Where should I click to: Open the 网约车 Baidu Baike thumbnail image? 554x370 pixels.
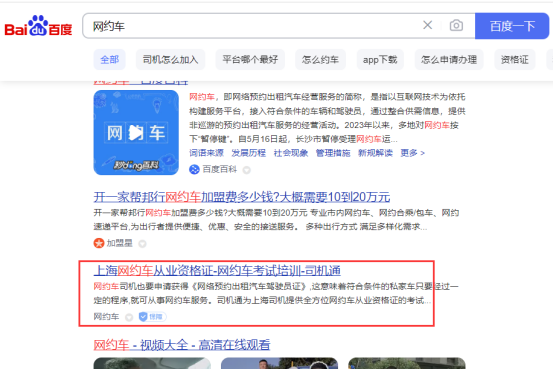tap(136, 133)
